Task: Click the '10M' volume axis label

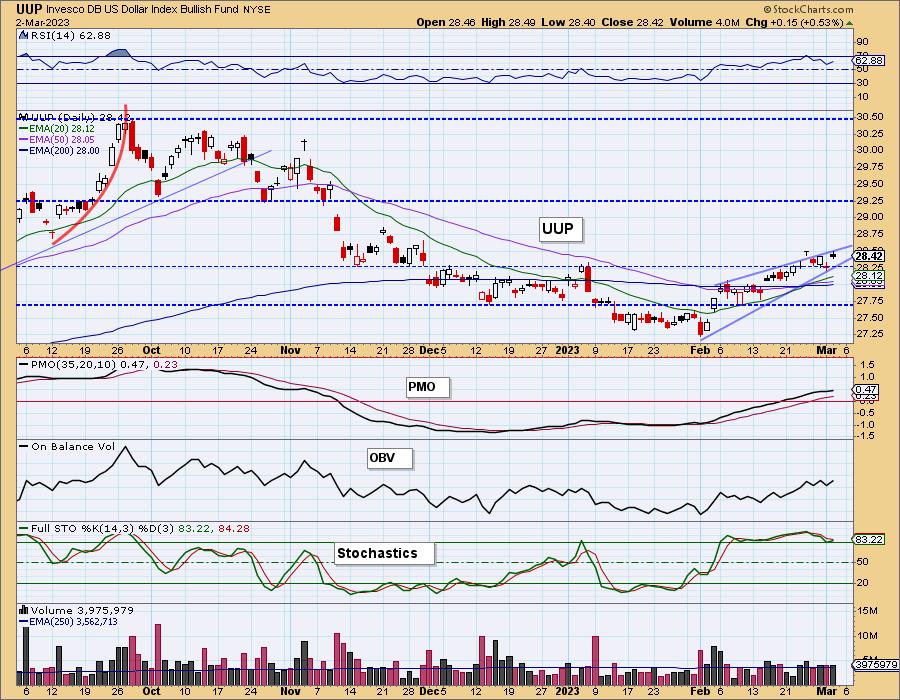Action: 869,636
